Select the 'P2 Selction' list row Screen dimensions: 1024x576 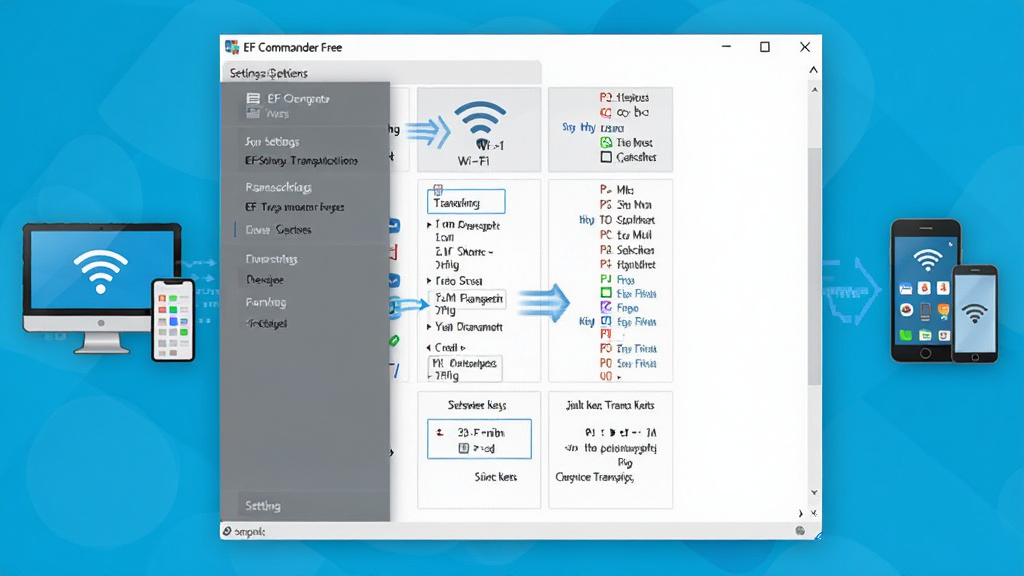(x=627, y=250)
